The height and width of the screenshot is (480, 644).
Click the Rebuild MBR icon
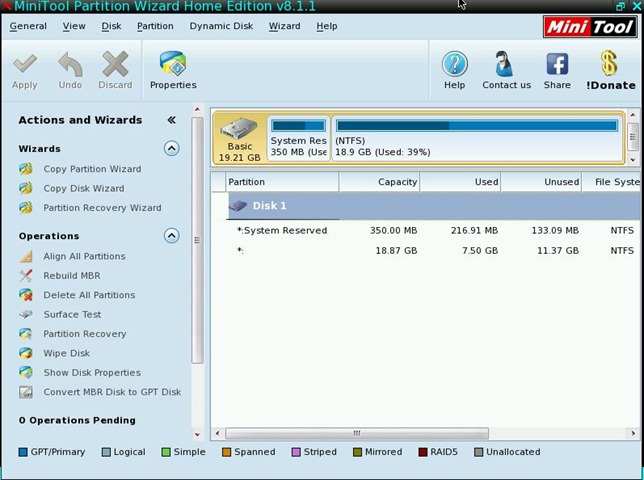[x=25, y=276]
